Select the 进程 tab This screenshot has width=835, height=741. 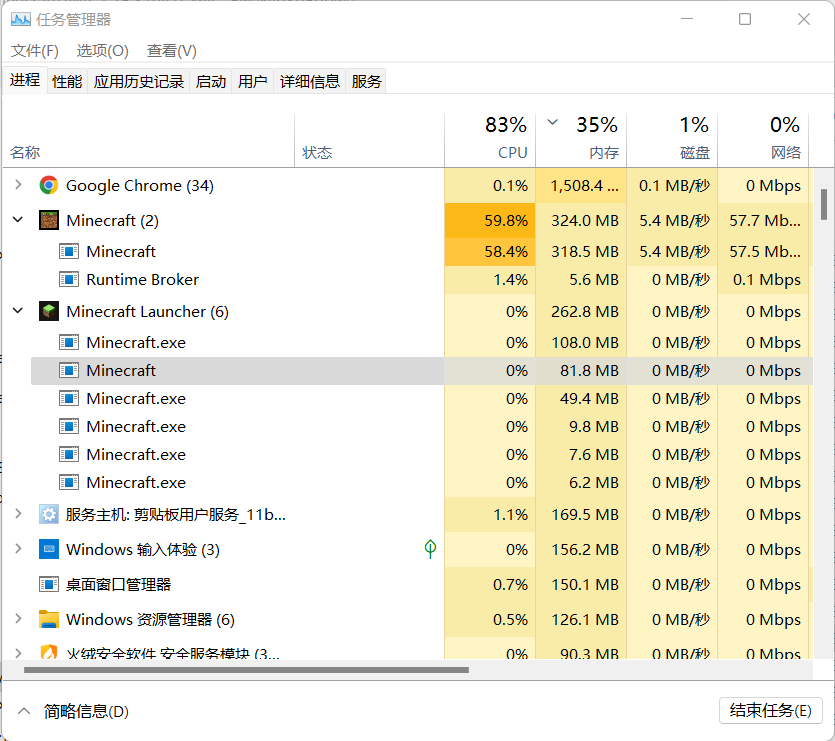pyautogui.click(x=24, y=80)
